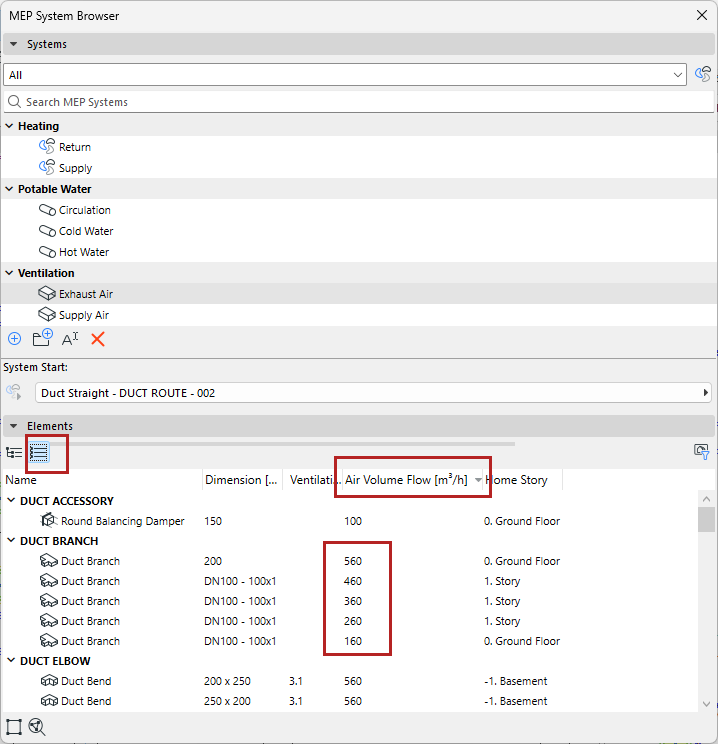Click the Dimension column header

(242, 480)
